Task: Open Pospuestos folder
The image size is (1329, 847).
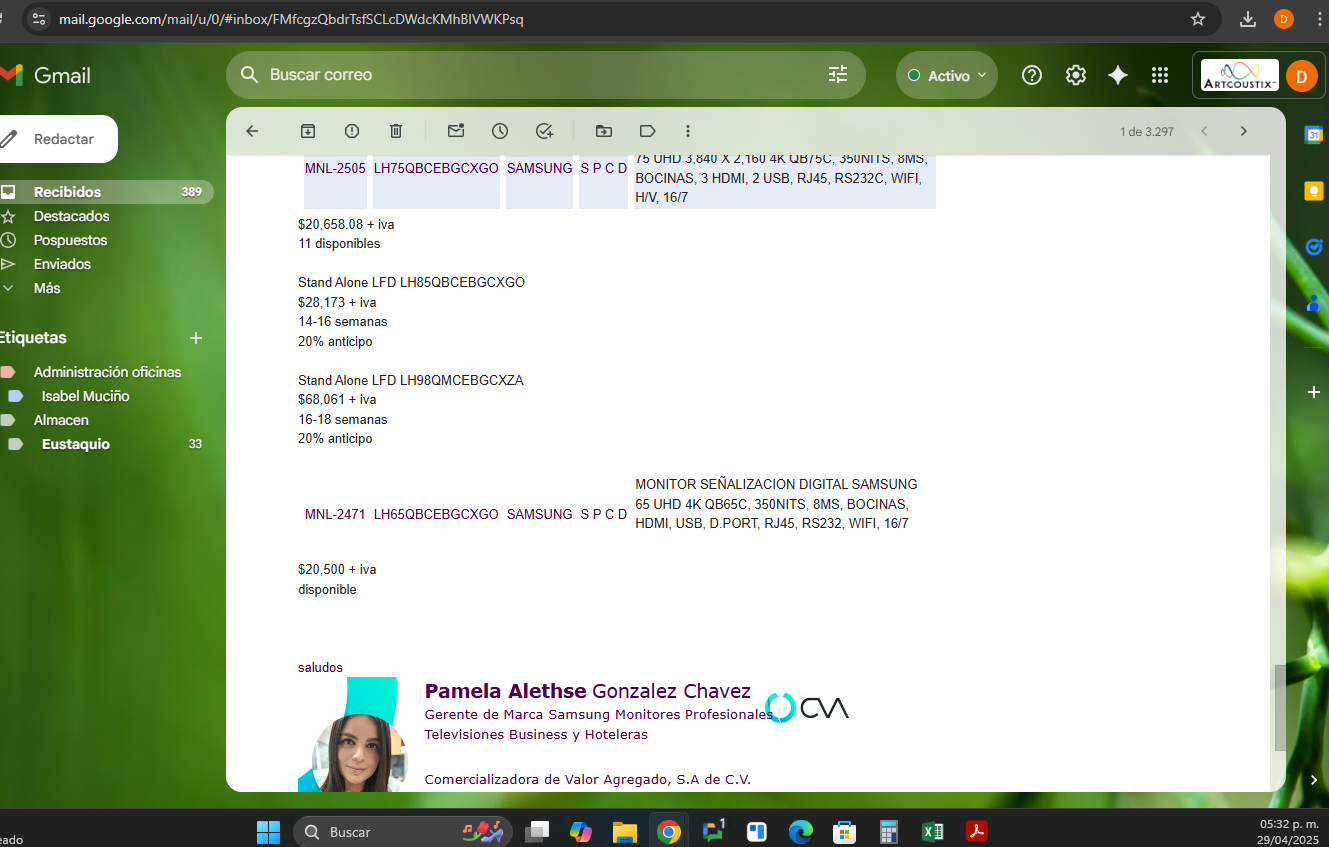Action: point(70,240)
